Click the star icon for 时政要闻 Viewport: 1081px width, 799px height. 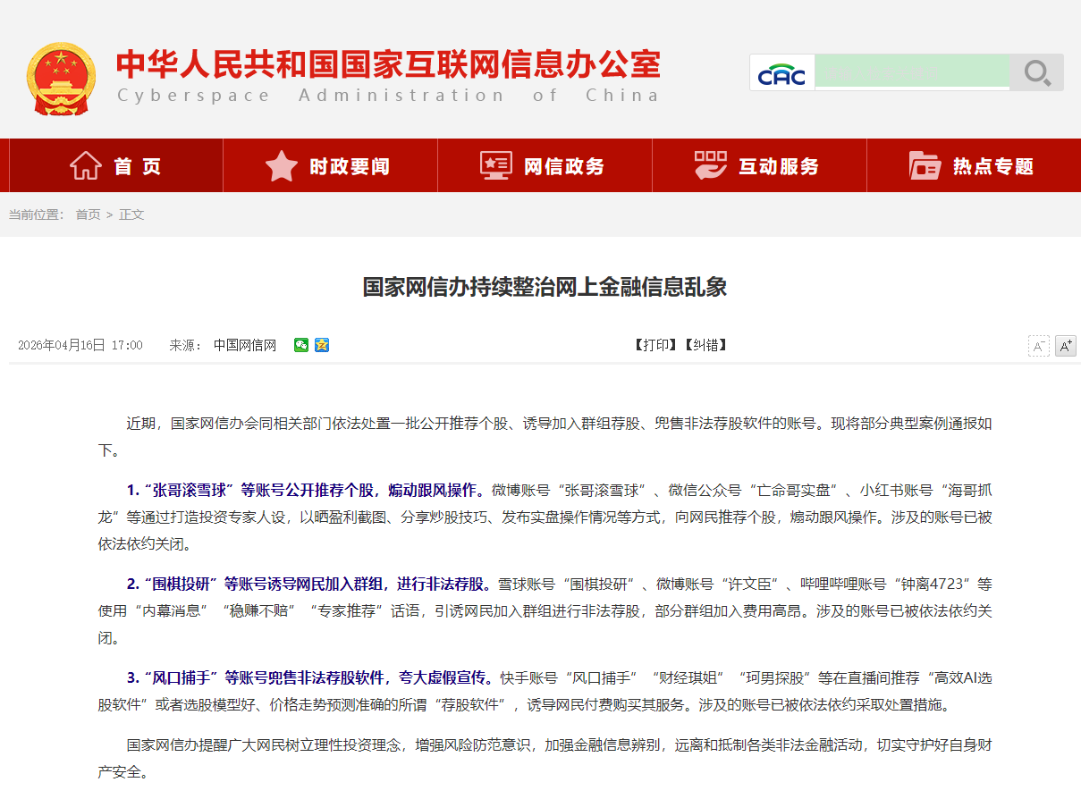pos(282,166)
